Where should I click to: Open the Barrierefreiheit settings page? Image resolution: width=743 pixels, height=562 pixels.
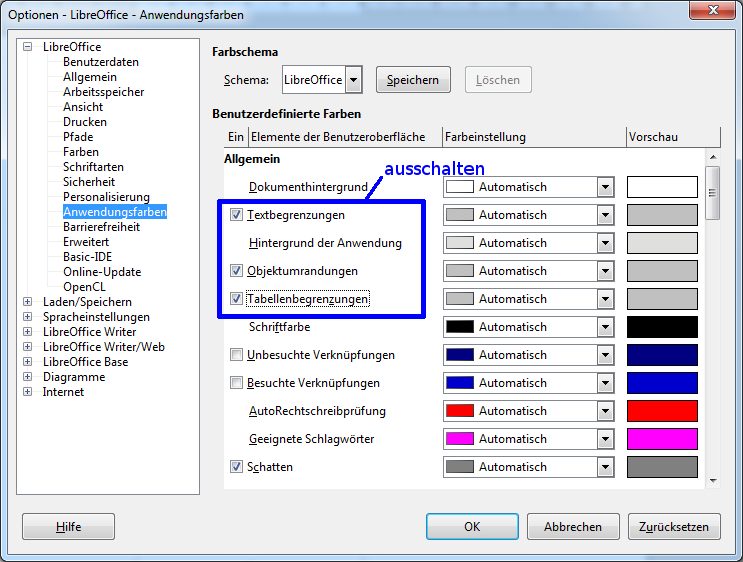tap(101, 227)
